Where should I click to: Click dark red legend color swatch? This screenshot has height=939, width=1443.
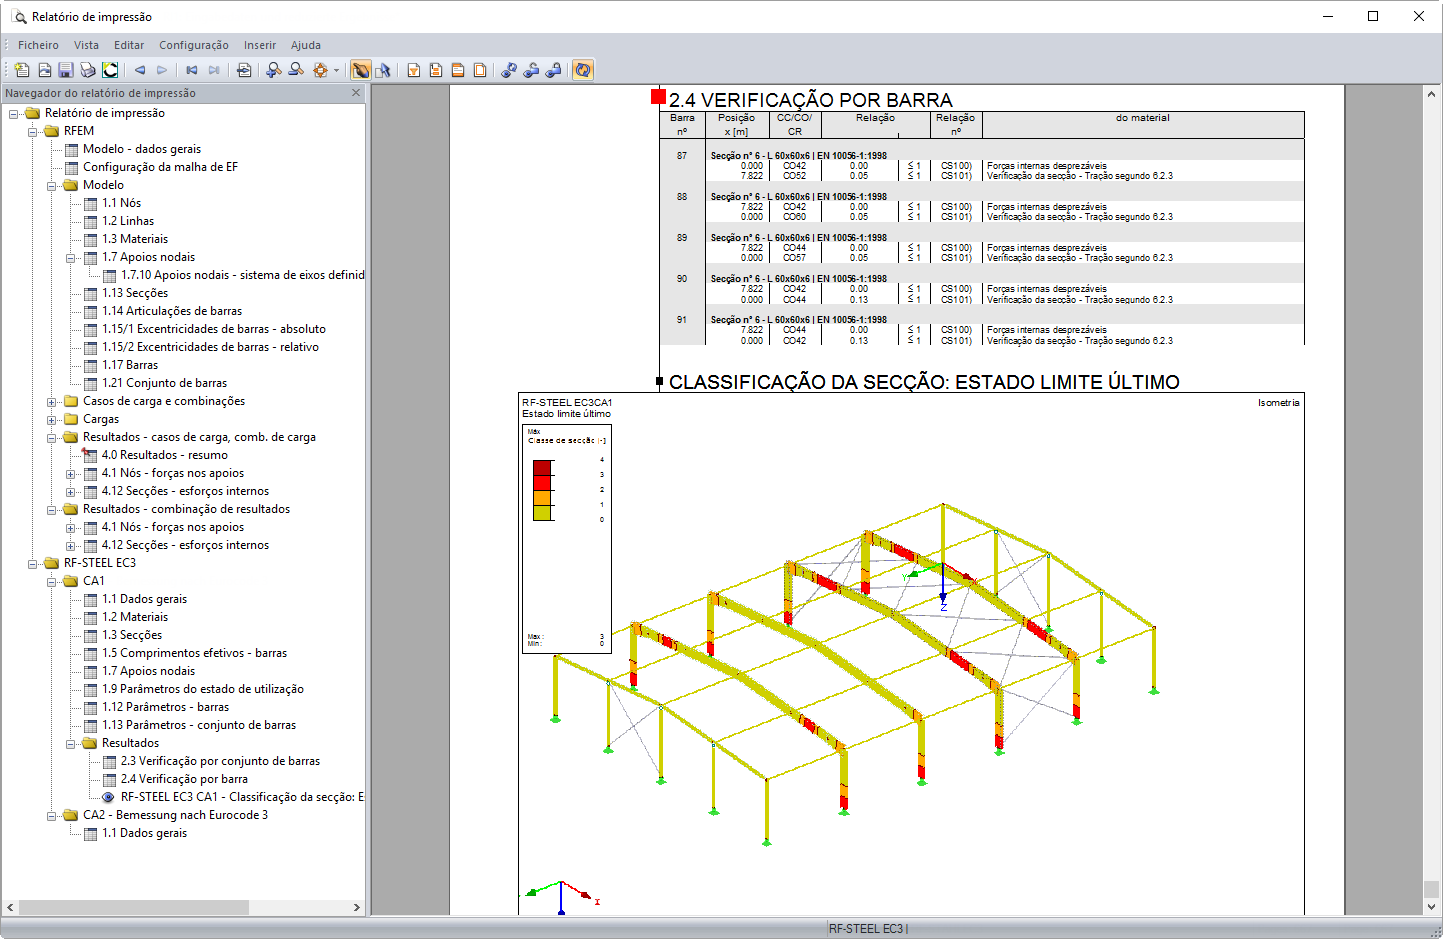[542, 467]
